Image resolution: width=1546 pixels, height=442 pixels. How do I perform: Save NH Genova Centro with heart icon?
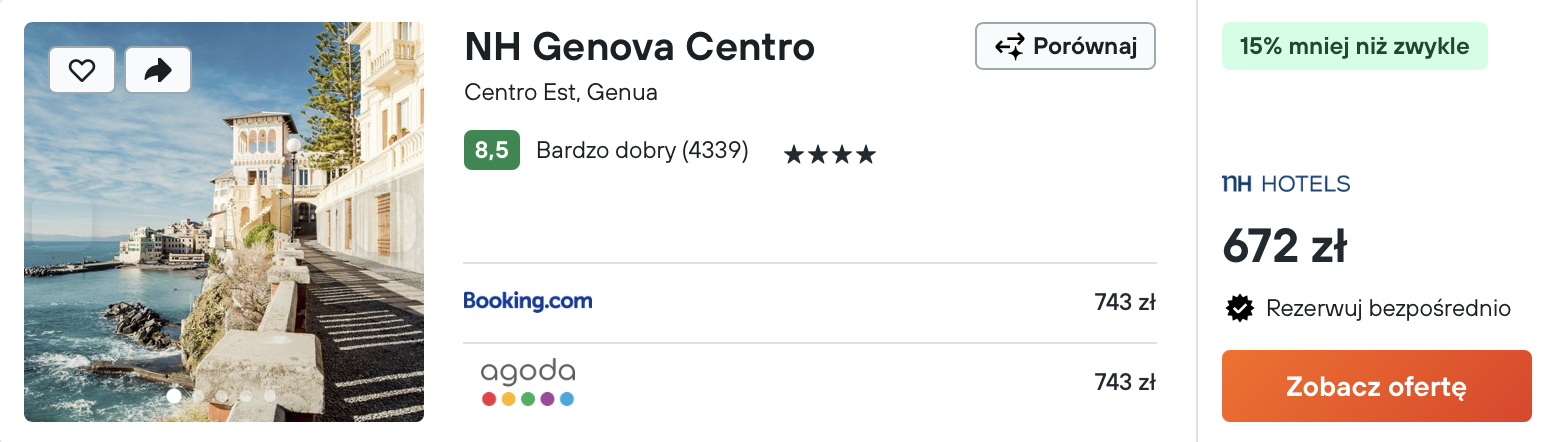point(82,70)
